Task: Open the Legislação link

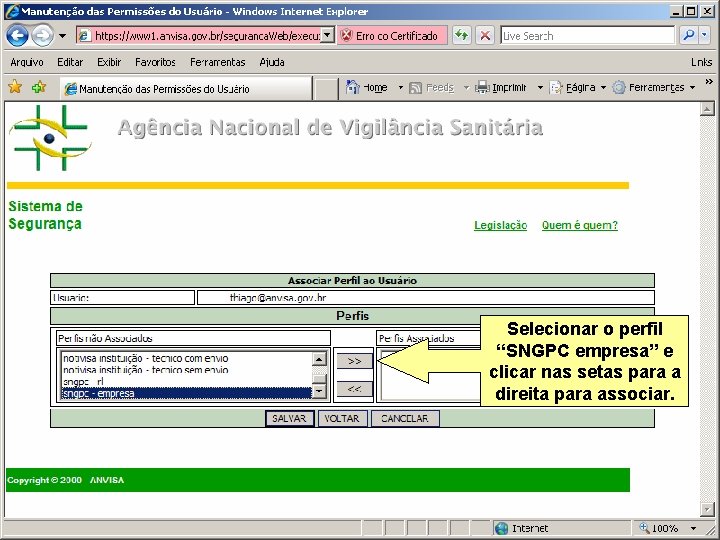Action: [x=500, y=225]
